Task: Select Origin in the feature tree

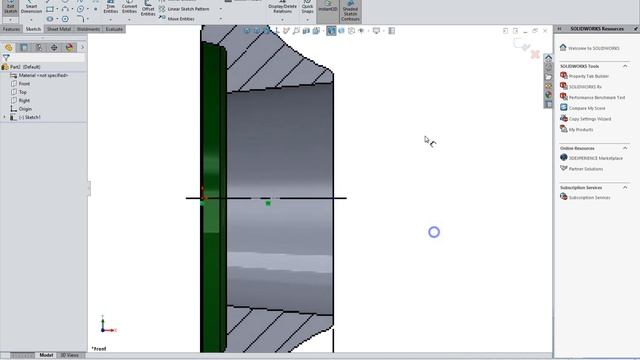Action: (25, 109)
